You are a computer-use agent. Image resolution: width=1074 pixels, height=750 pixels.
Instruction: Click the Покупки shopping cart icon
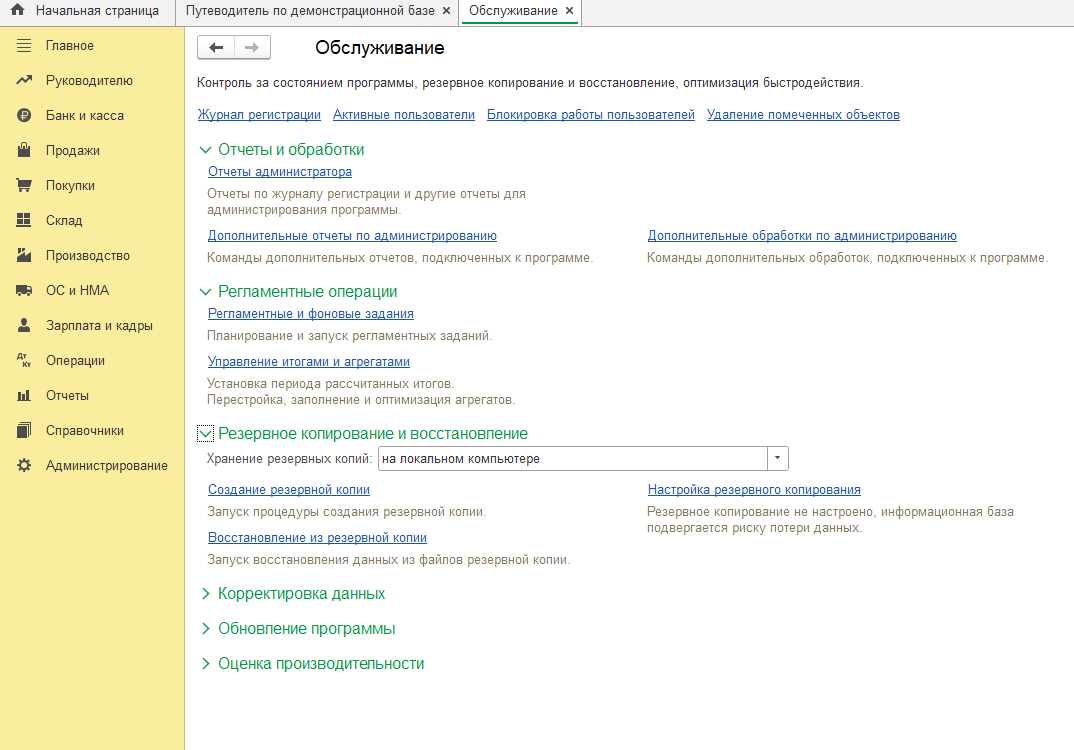pos(25,186)
